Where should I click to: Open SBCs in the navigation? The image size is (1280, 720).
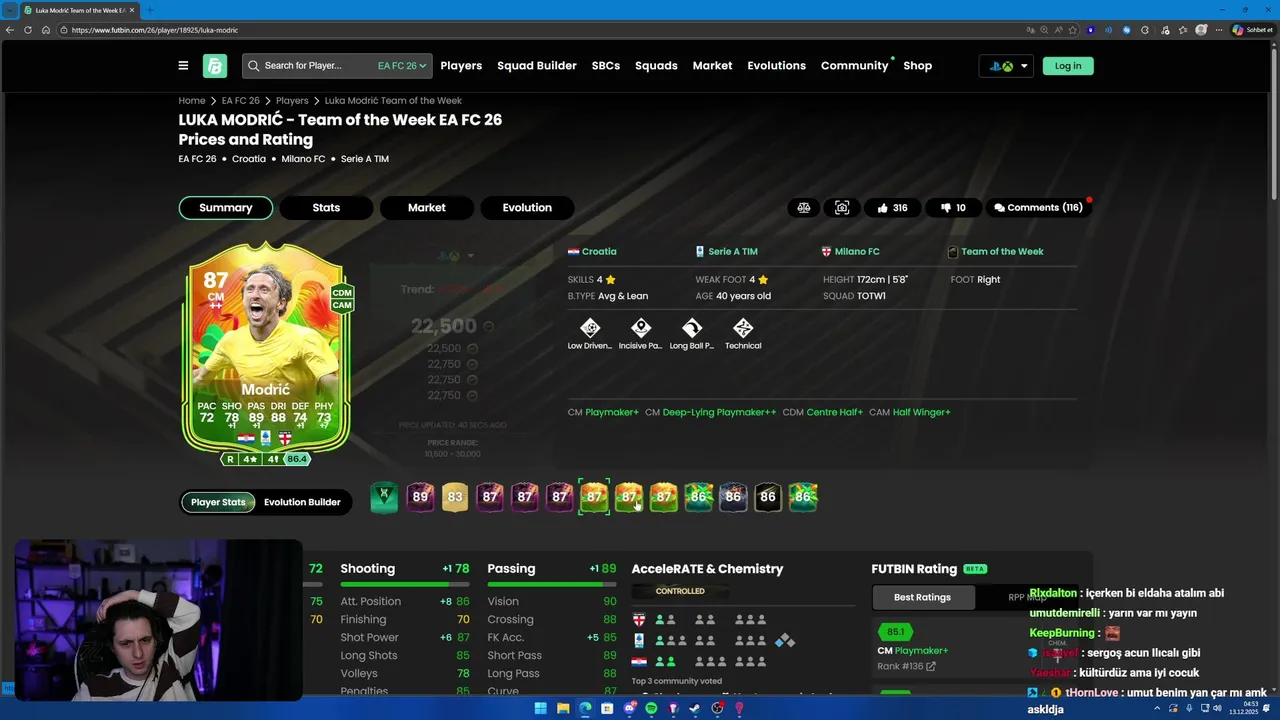[606, 66]
